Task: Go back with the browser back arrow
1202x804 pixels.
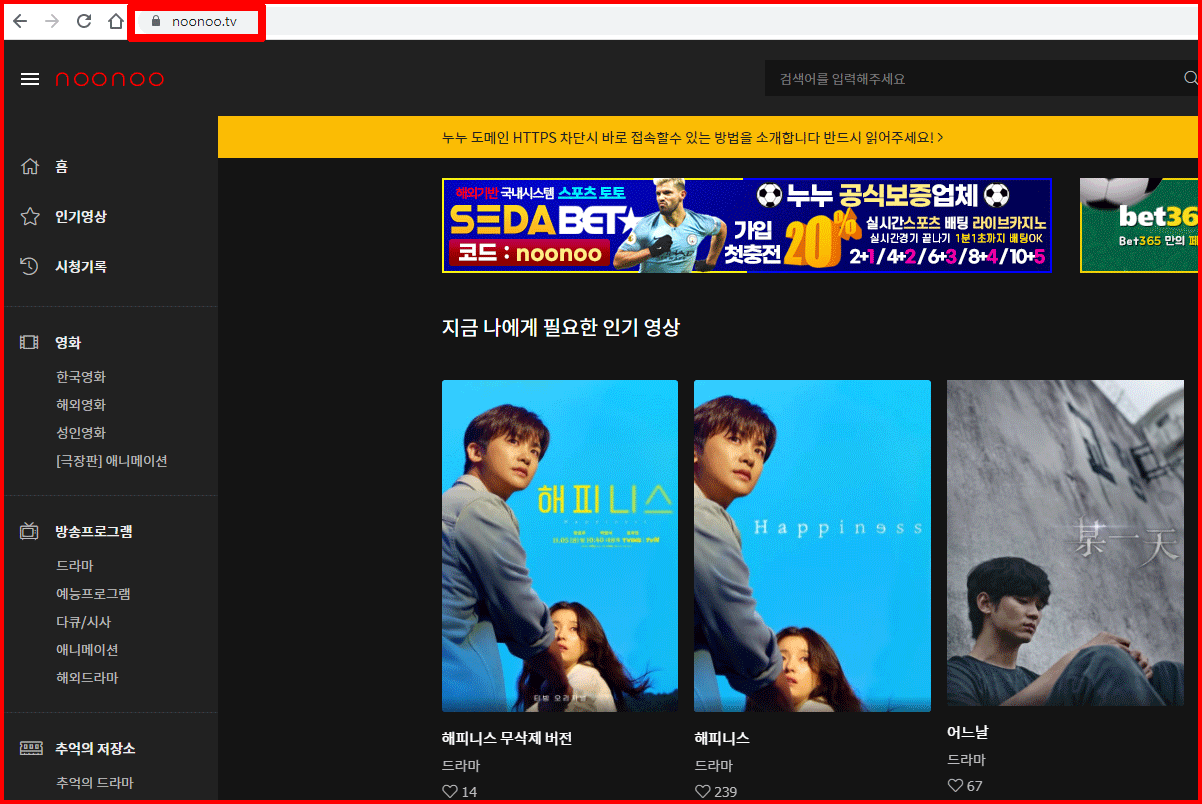Action: [x=20, y=21]
